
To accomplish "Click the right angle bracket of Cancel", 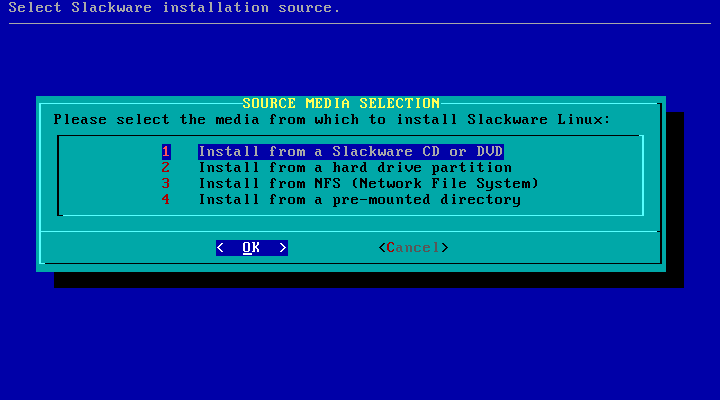I will coord(445,247).
